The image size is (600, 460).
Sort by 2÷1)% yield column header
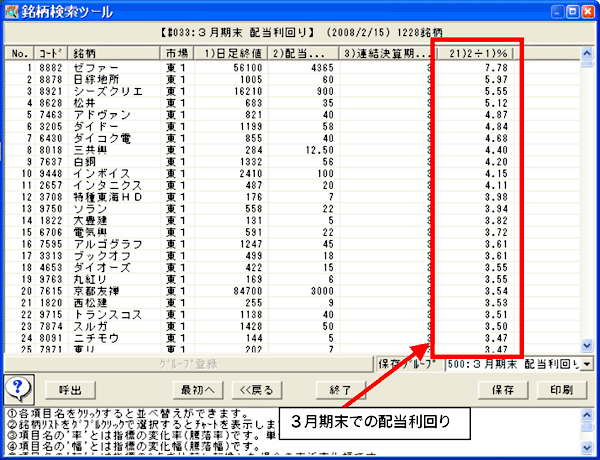pos(475,52)
